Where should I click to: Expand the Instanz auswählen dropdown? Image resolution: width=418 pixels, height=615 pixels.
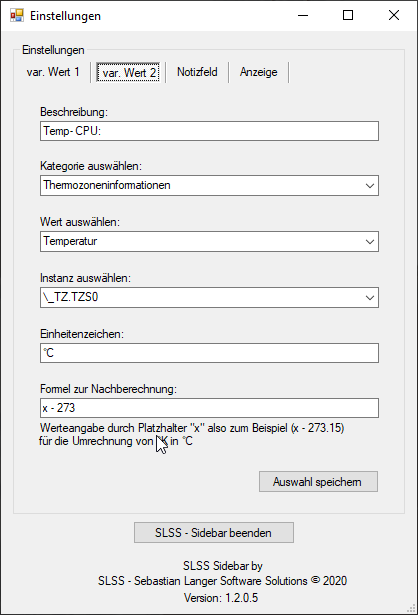(x=209, y=297)
